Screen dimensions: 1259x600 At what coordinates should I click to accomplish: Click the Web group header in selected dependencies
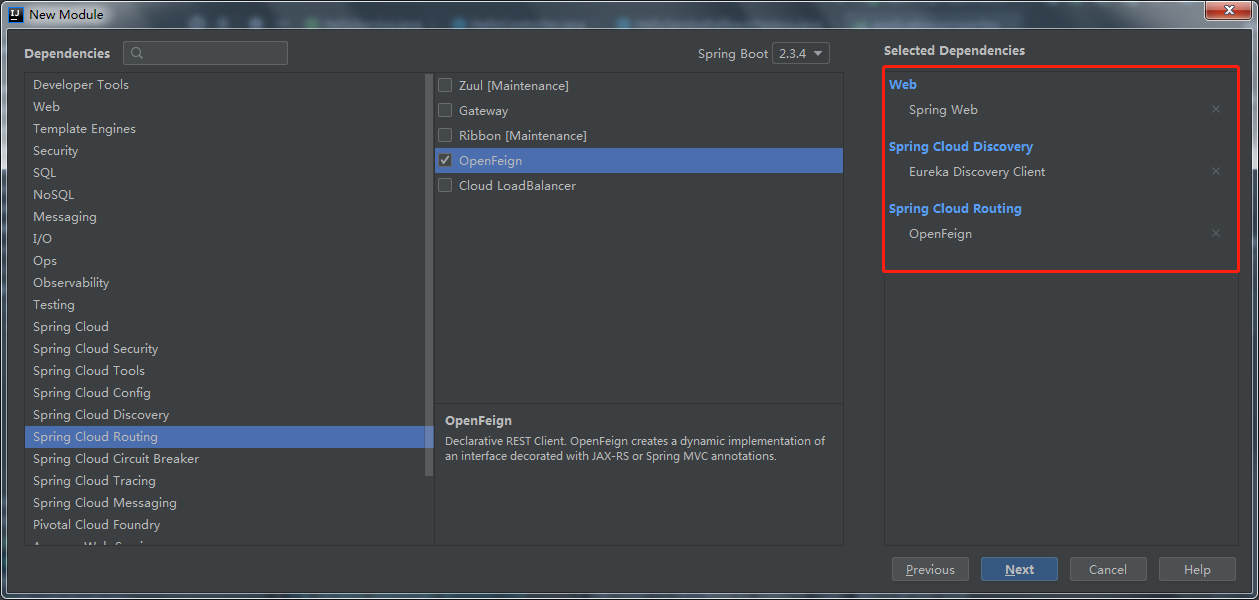click(x=902, y=85)
